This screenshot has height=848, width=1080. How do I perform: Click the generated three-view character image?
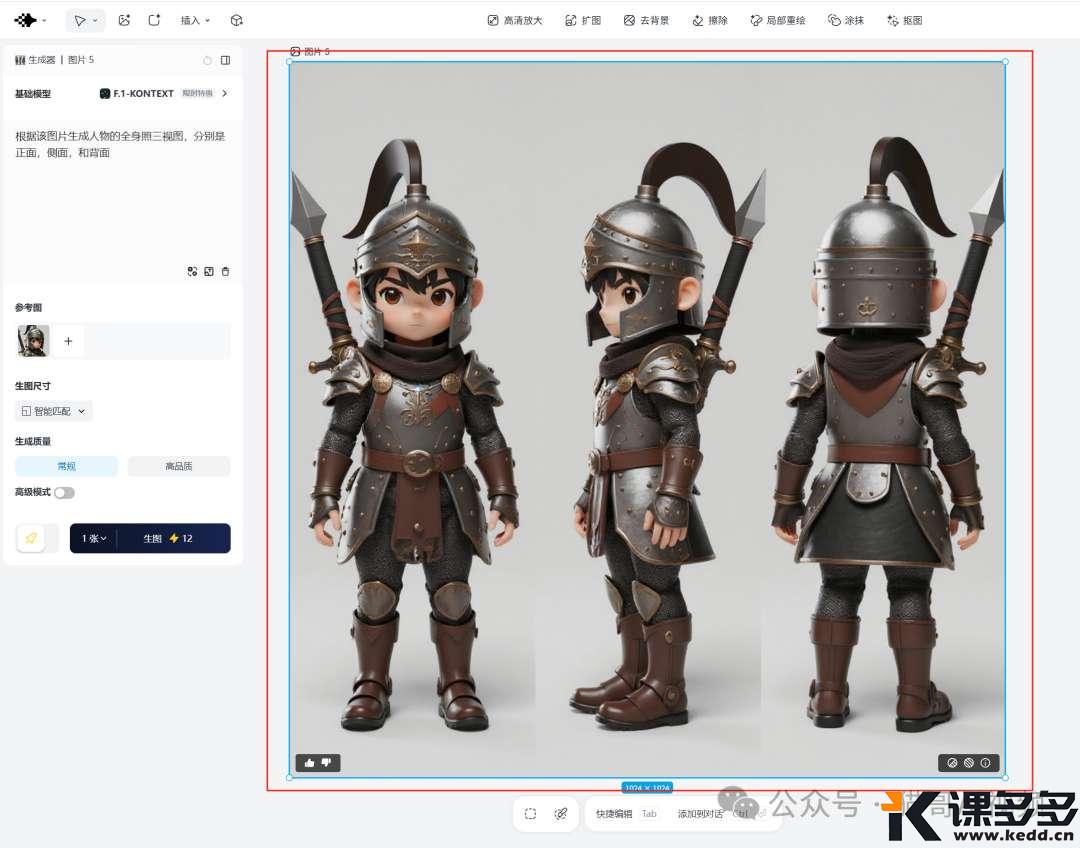point(647,420)
